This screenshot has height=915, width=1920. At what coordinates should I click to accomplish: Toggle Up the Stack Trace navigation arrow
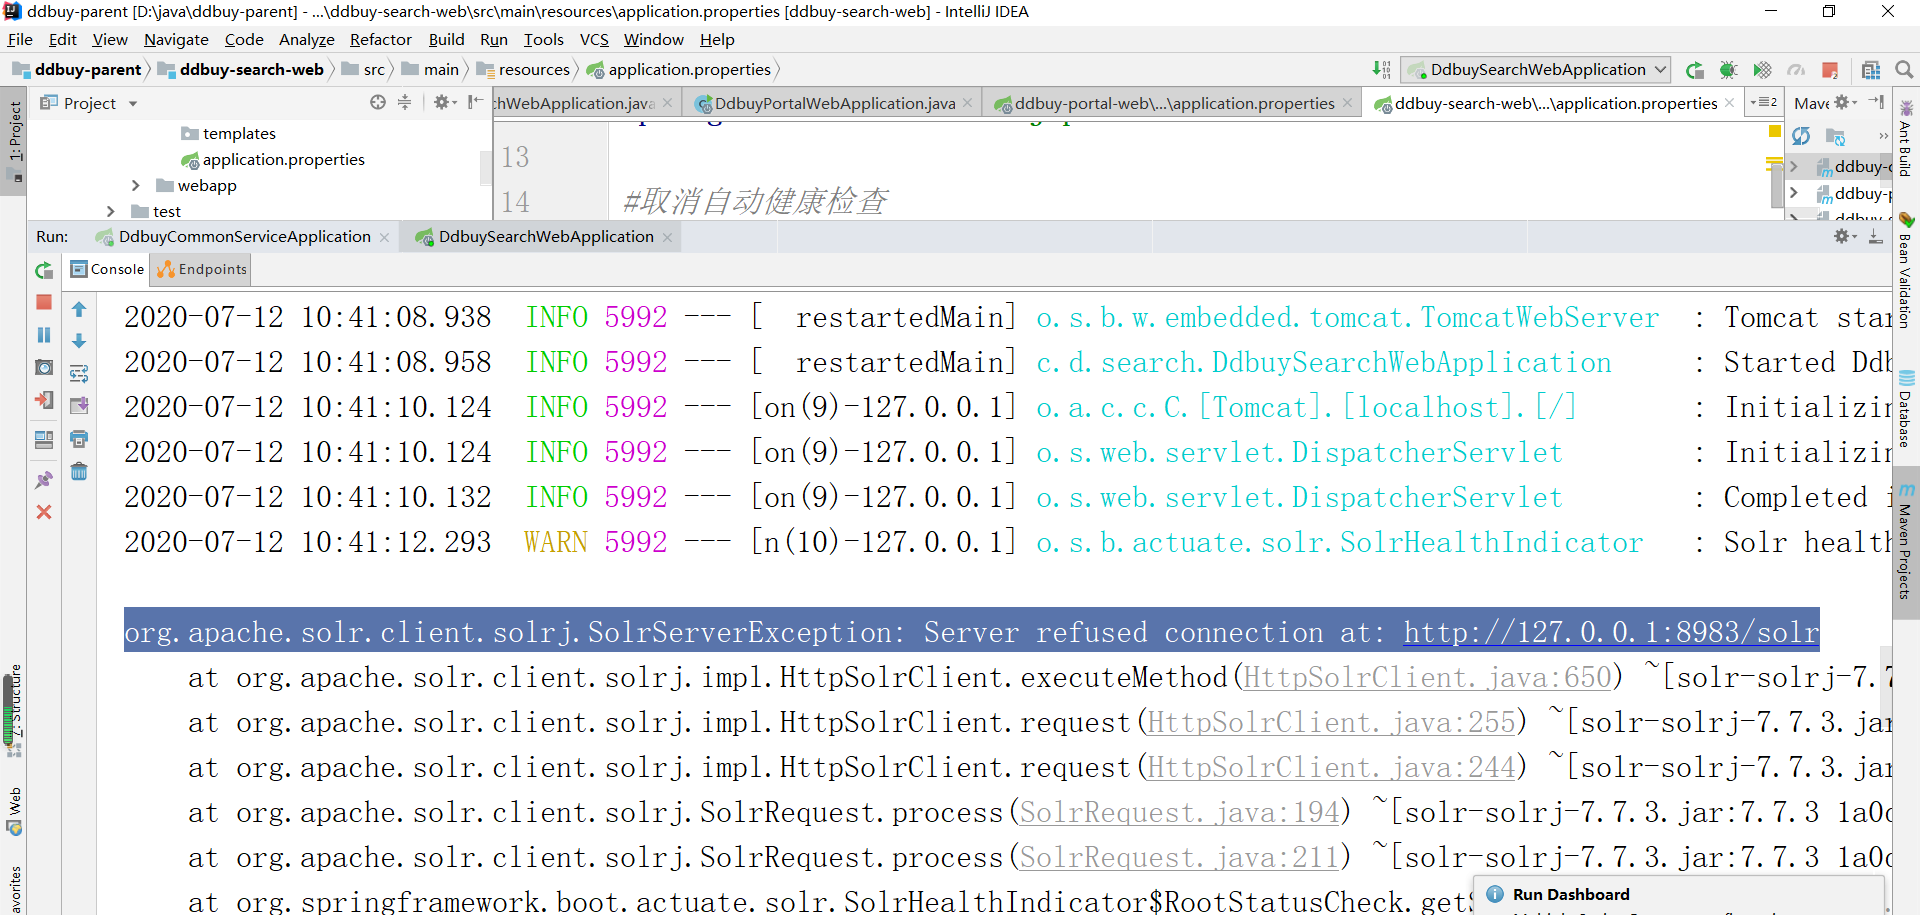[x=79, y=309]
